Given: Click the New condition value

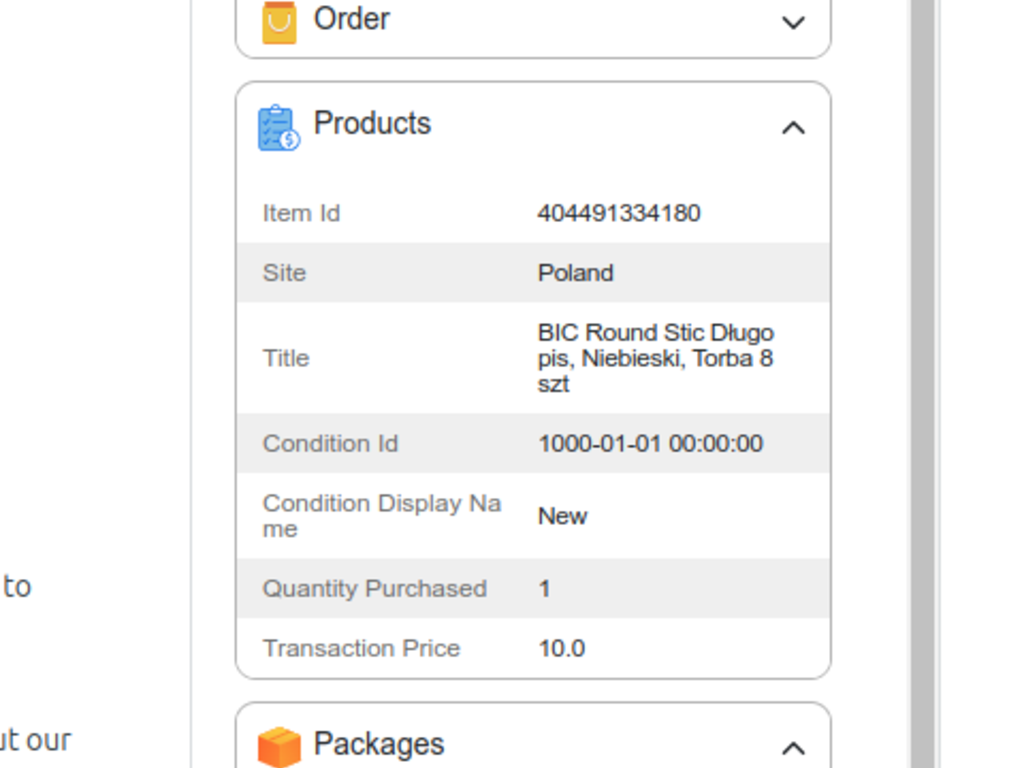Looking at the screenshot, I should (x=562, y=516).
